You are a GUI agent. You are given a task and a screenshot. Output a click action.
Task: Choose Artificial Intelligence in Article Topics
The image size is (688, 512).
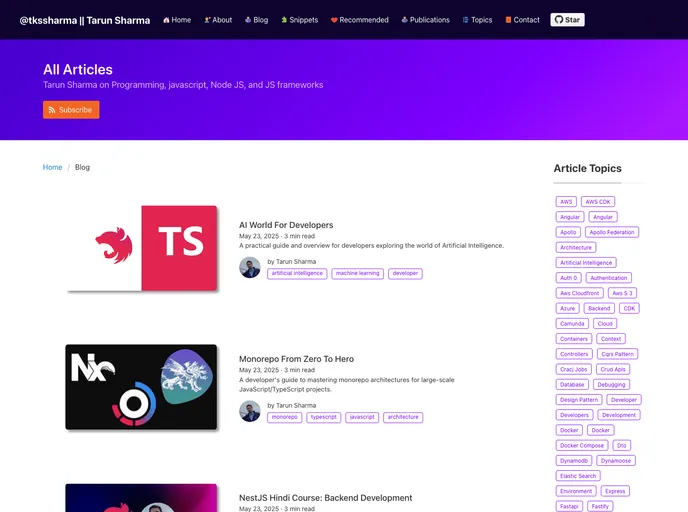coord(586,263)
